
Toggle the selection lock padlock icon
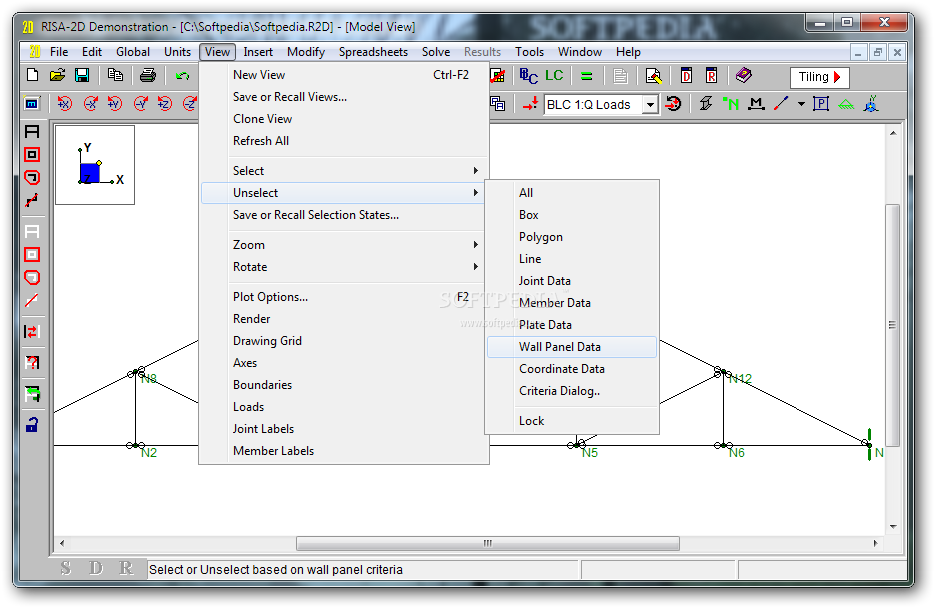(x=32, y=424)
